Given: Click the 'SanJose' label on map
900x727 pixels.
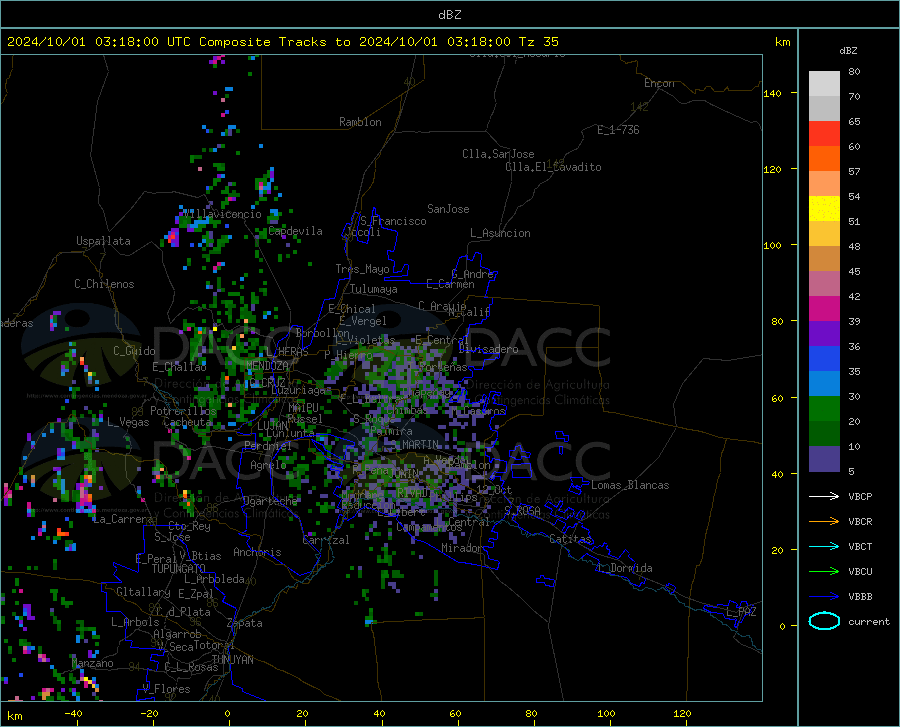Looking at the screenshot, I should pyautogui.click(x=448, y=209).
